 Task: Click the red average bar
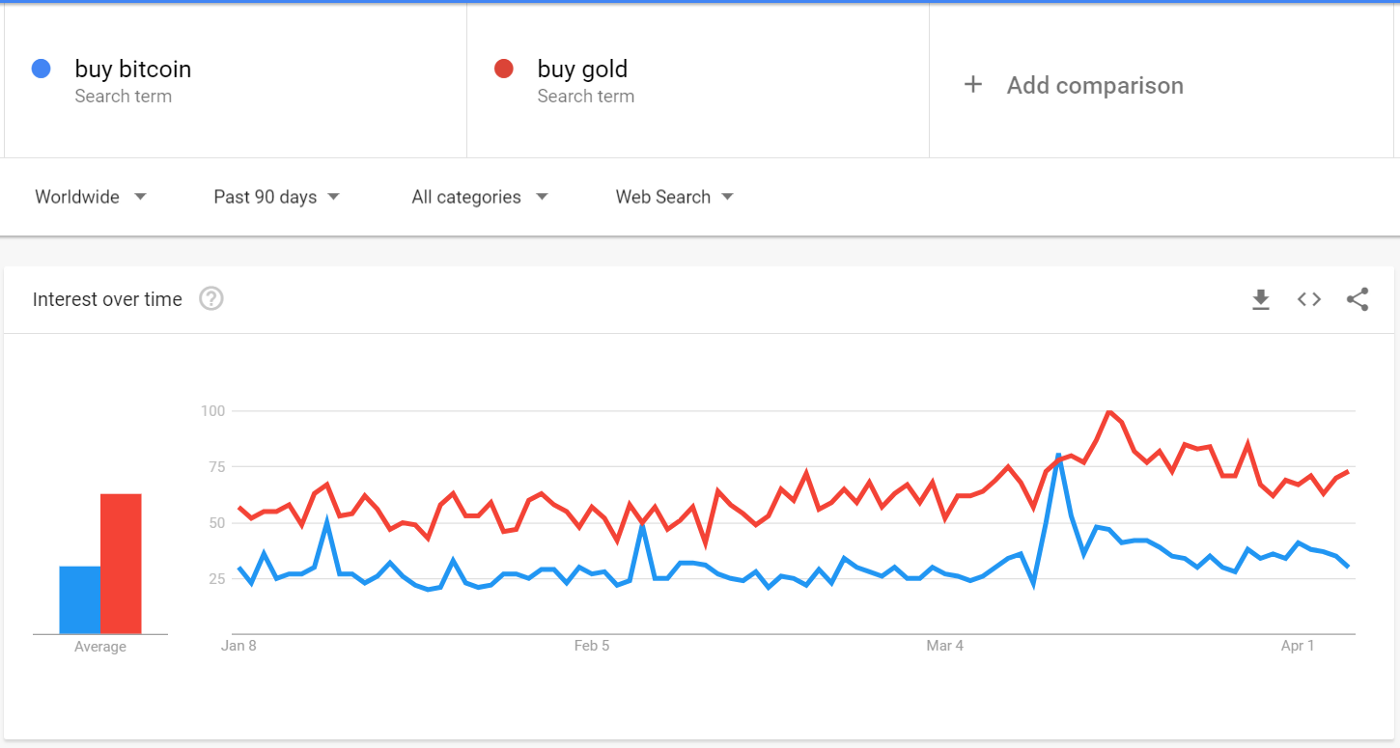click(x=121, y=564)
